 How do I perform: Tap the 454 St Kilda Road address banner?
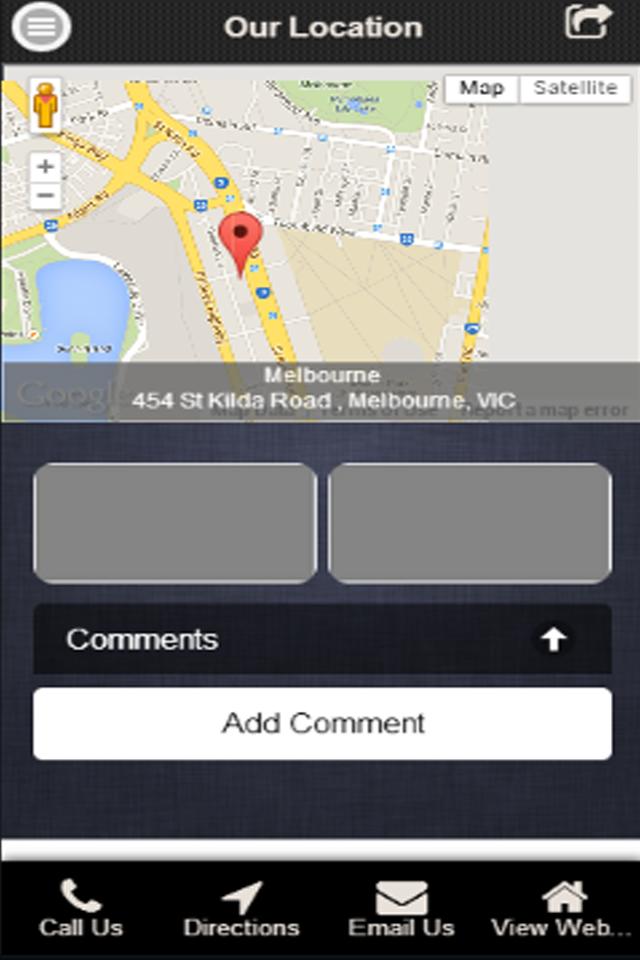pyautogui.click(x=322, y=389)
